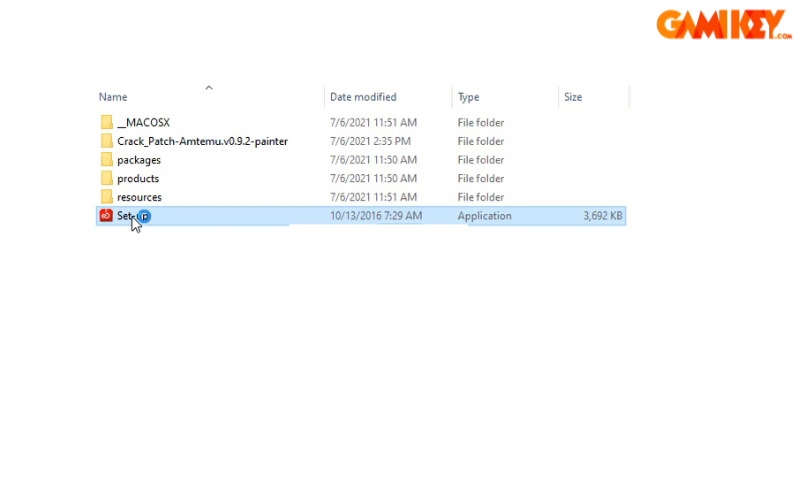Click the packages folder's date modified cell
This screenshot has width=800, height=500.
374,160
